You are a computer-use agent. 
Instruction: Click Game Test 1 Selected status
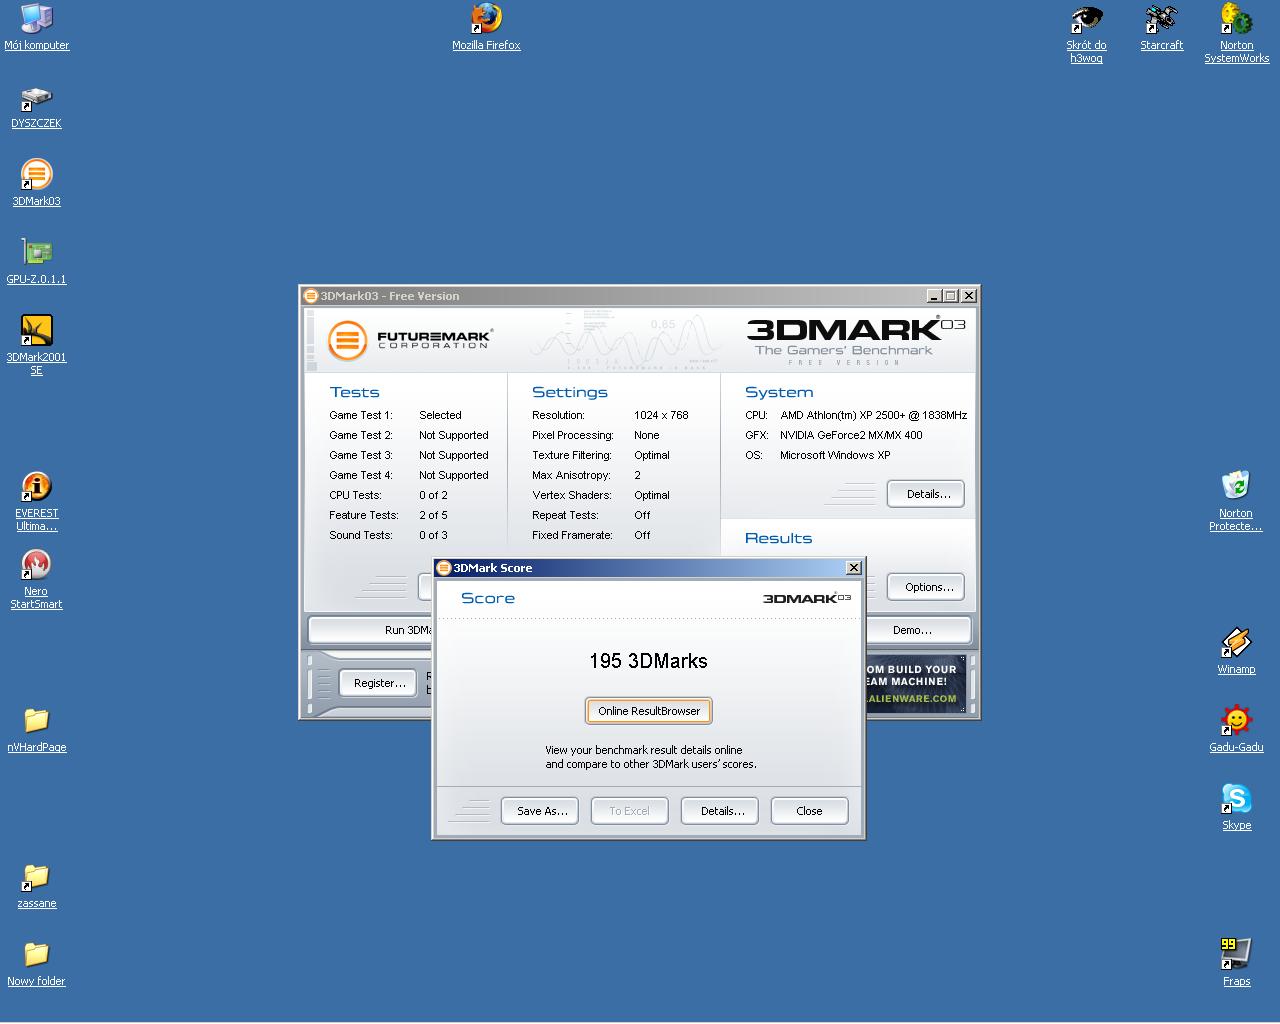tap(440, 415)
